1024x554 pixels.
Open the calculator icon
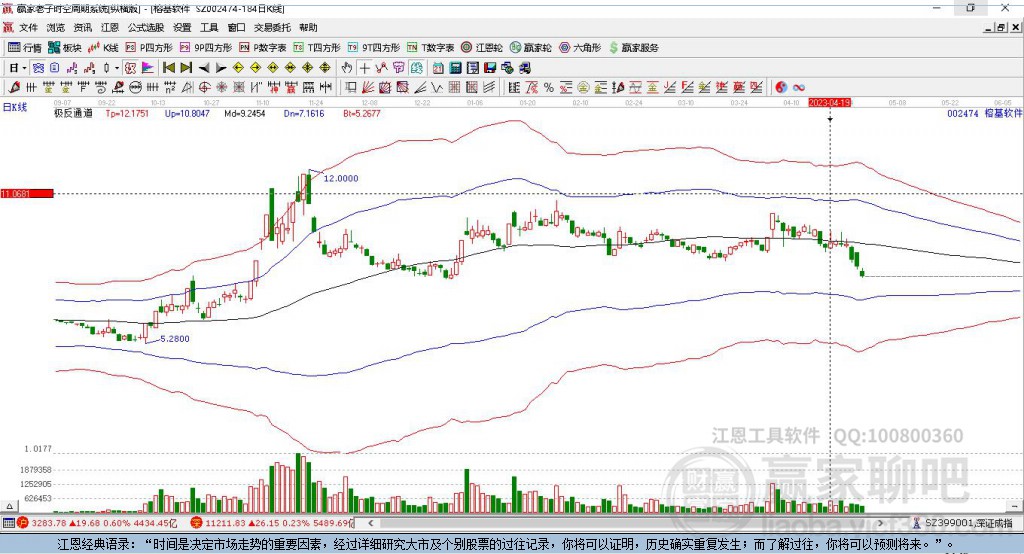coord(455,68)
